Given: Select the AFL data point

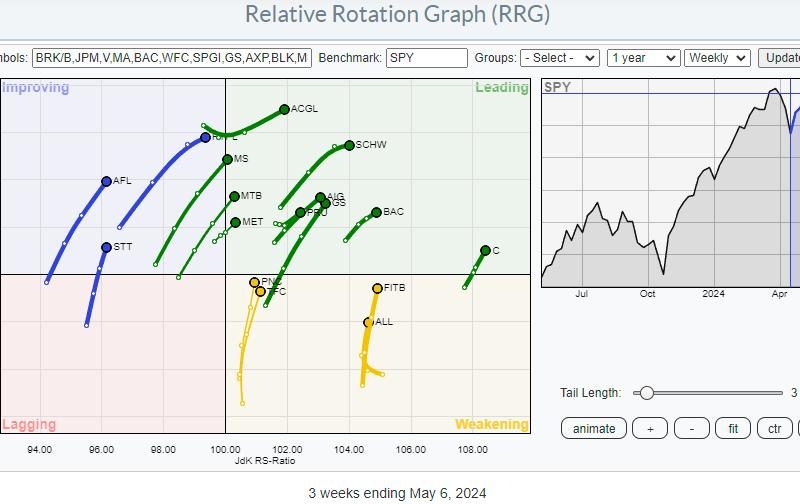Looking at the screenshot, I should pos(106,181).
